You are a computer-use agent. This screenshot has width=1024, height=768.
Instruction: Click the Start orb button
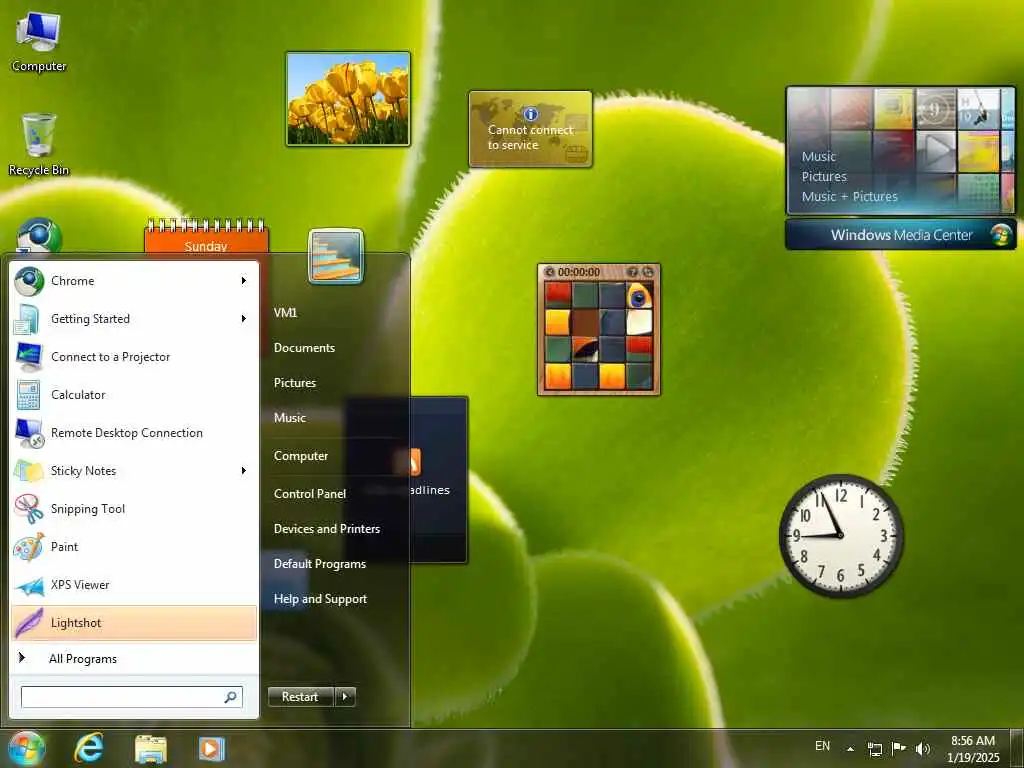(26, 748)
